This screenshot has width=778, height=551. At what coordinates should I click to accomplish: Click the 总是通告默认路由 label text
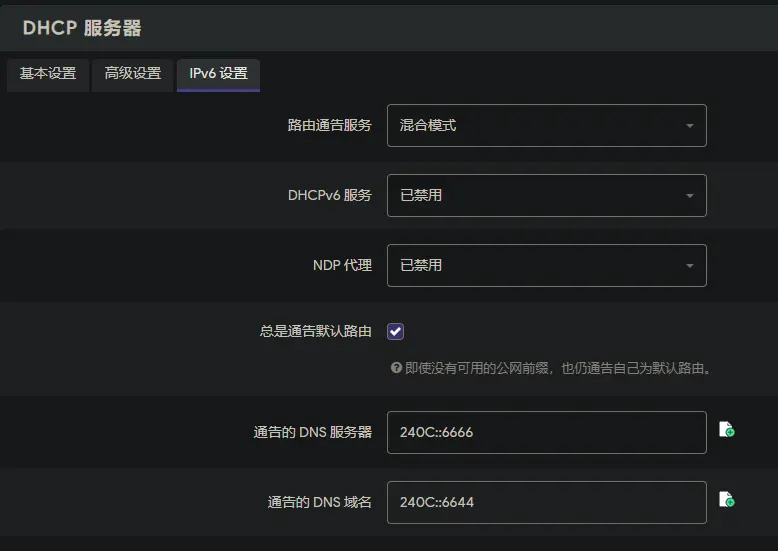pos(315,331)
